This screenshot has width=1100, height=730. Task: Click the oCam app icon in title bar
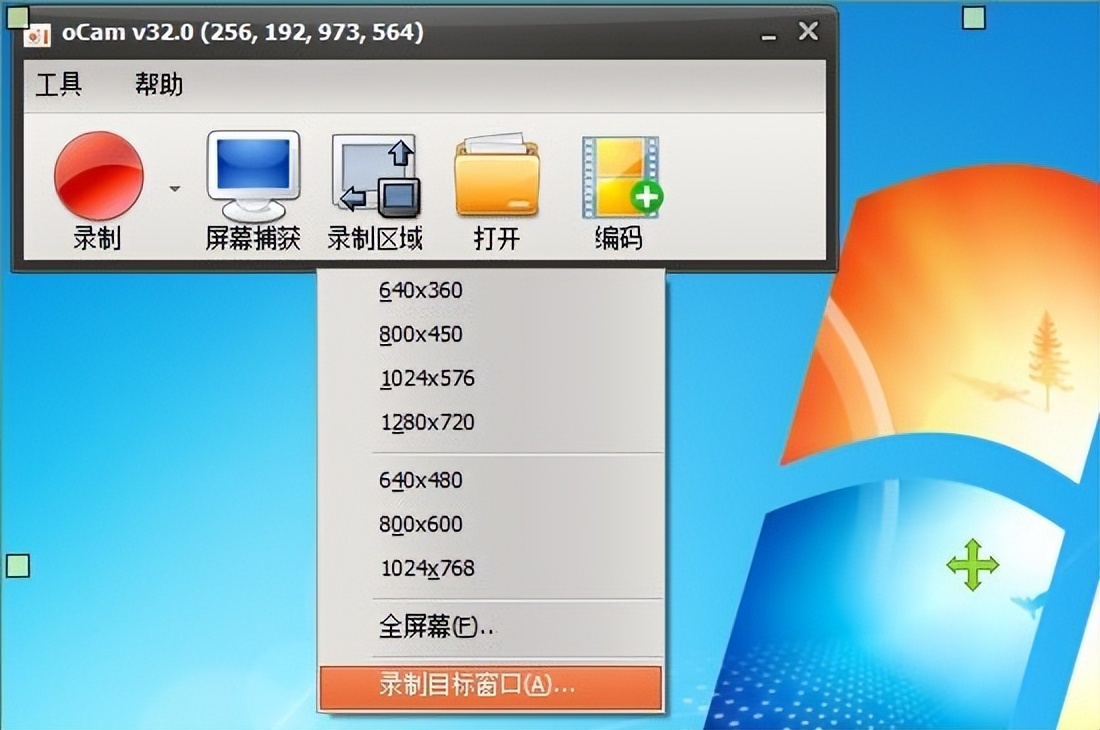(38, 36)
